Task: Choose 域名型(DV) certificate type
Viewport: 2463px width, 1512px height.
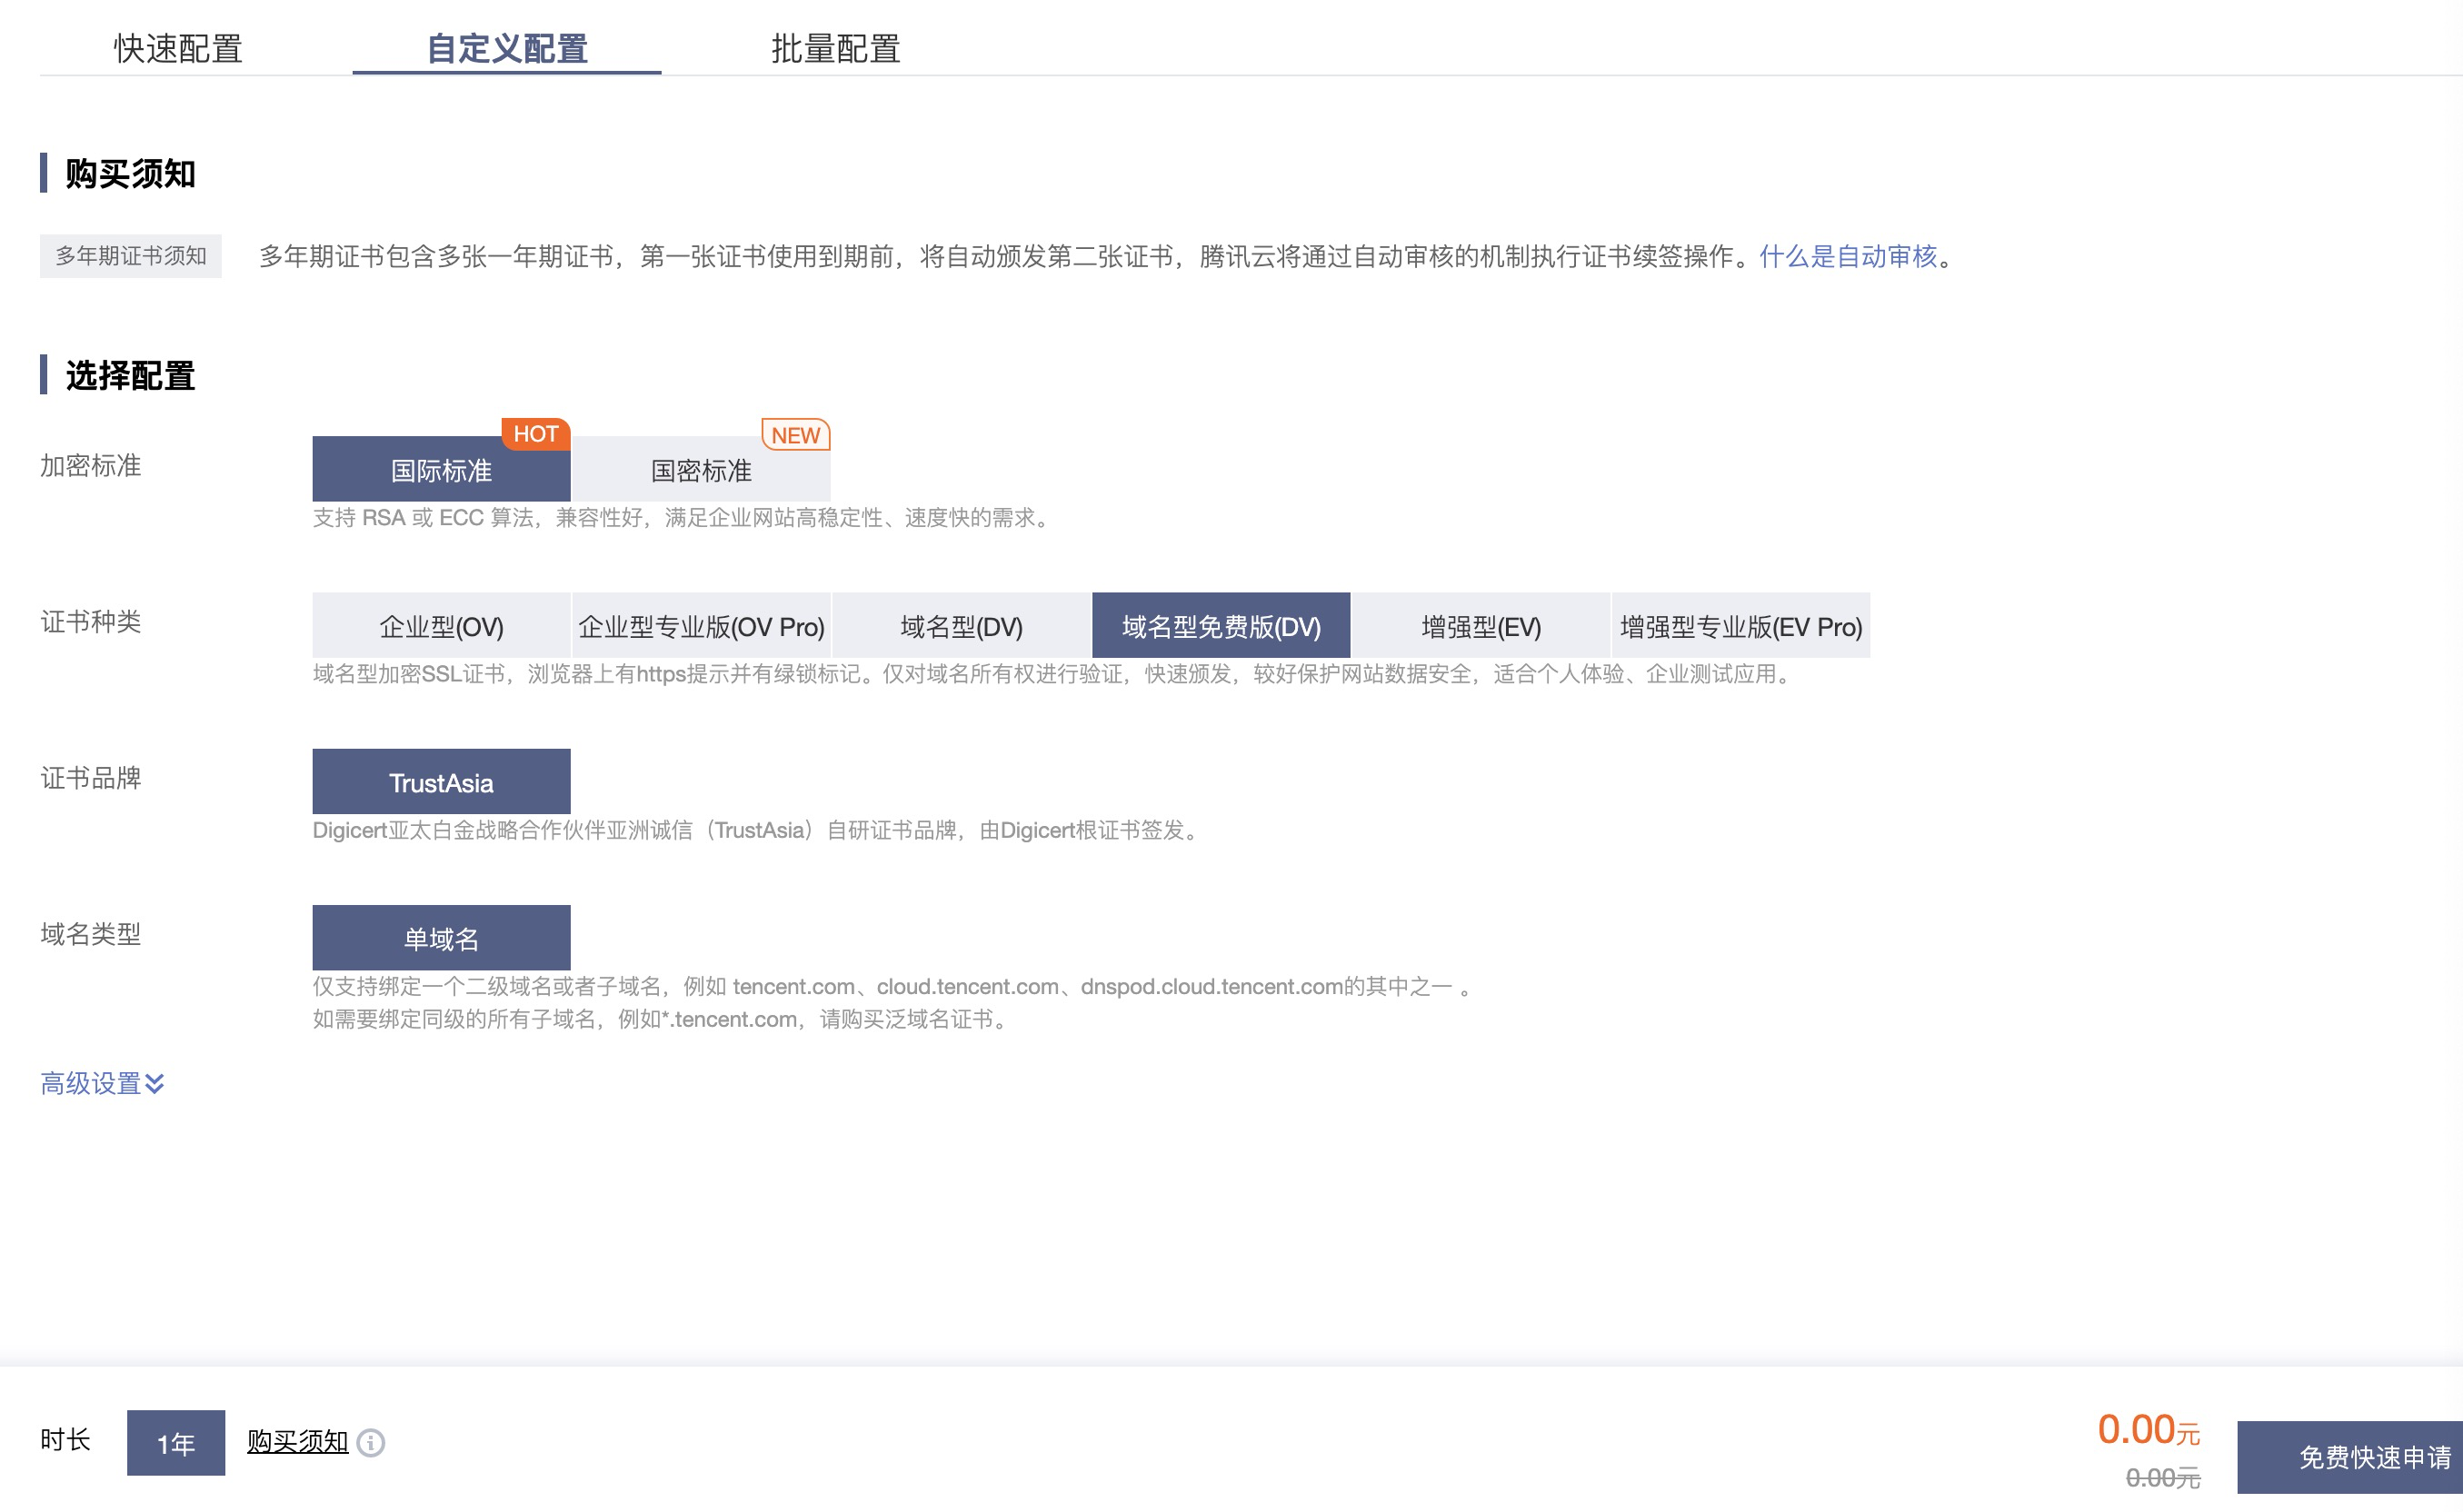Action: pyautogui.click(x=961, y=627)
